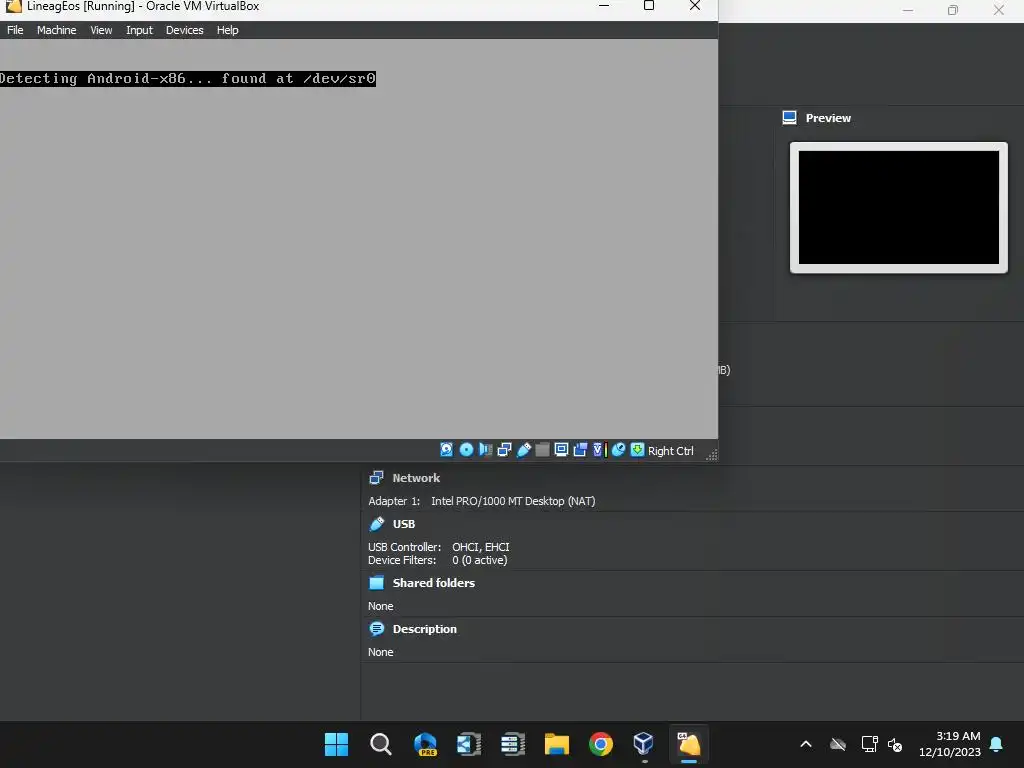
Task: Minimize the LineagEos VM window
Action: [x=604, y=6]
